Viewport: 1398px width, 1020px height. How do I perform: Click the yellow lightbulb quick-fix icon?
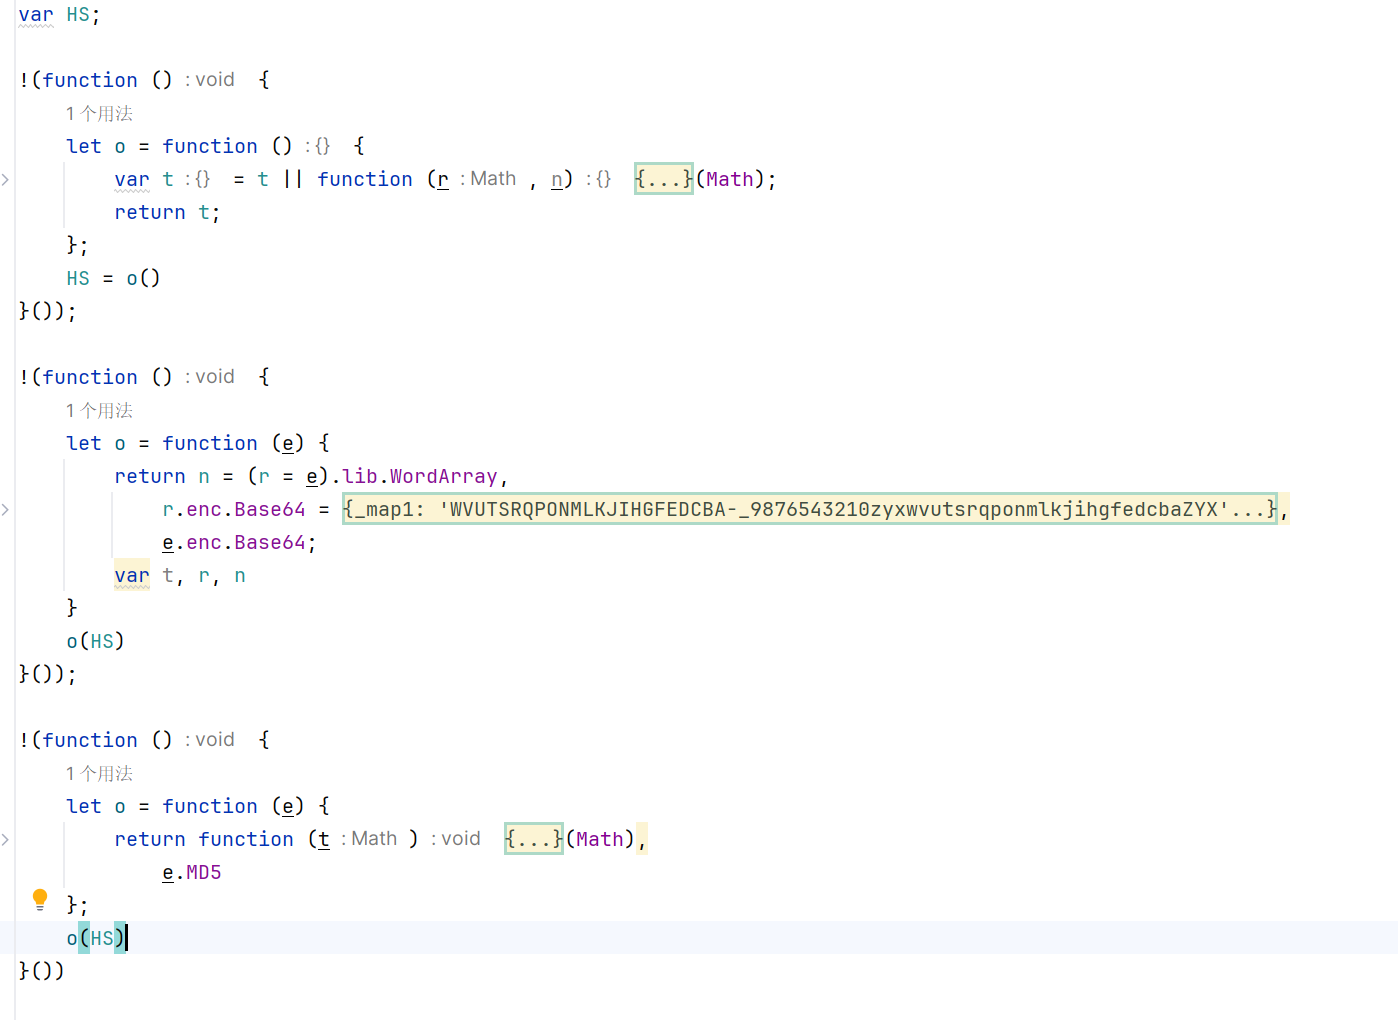tap(40, 899)
